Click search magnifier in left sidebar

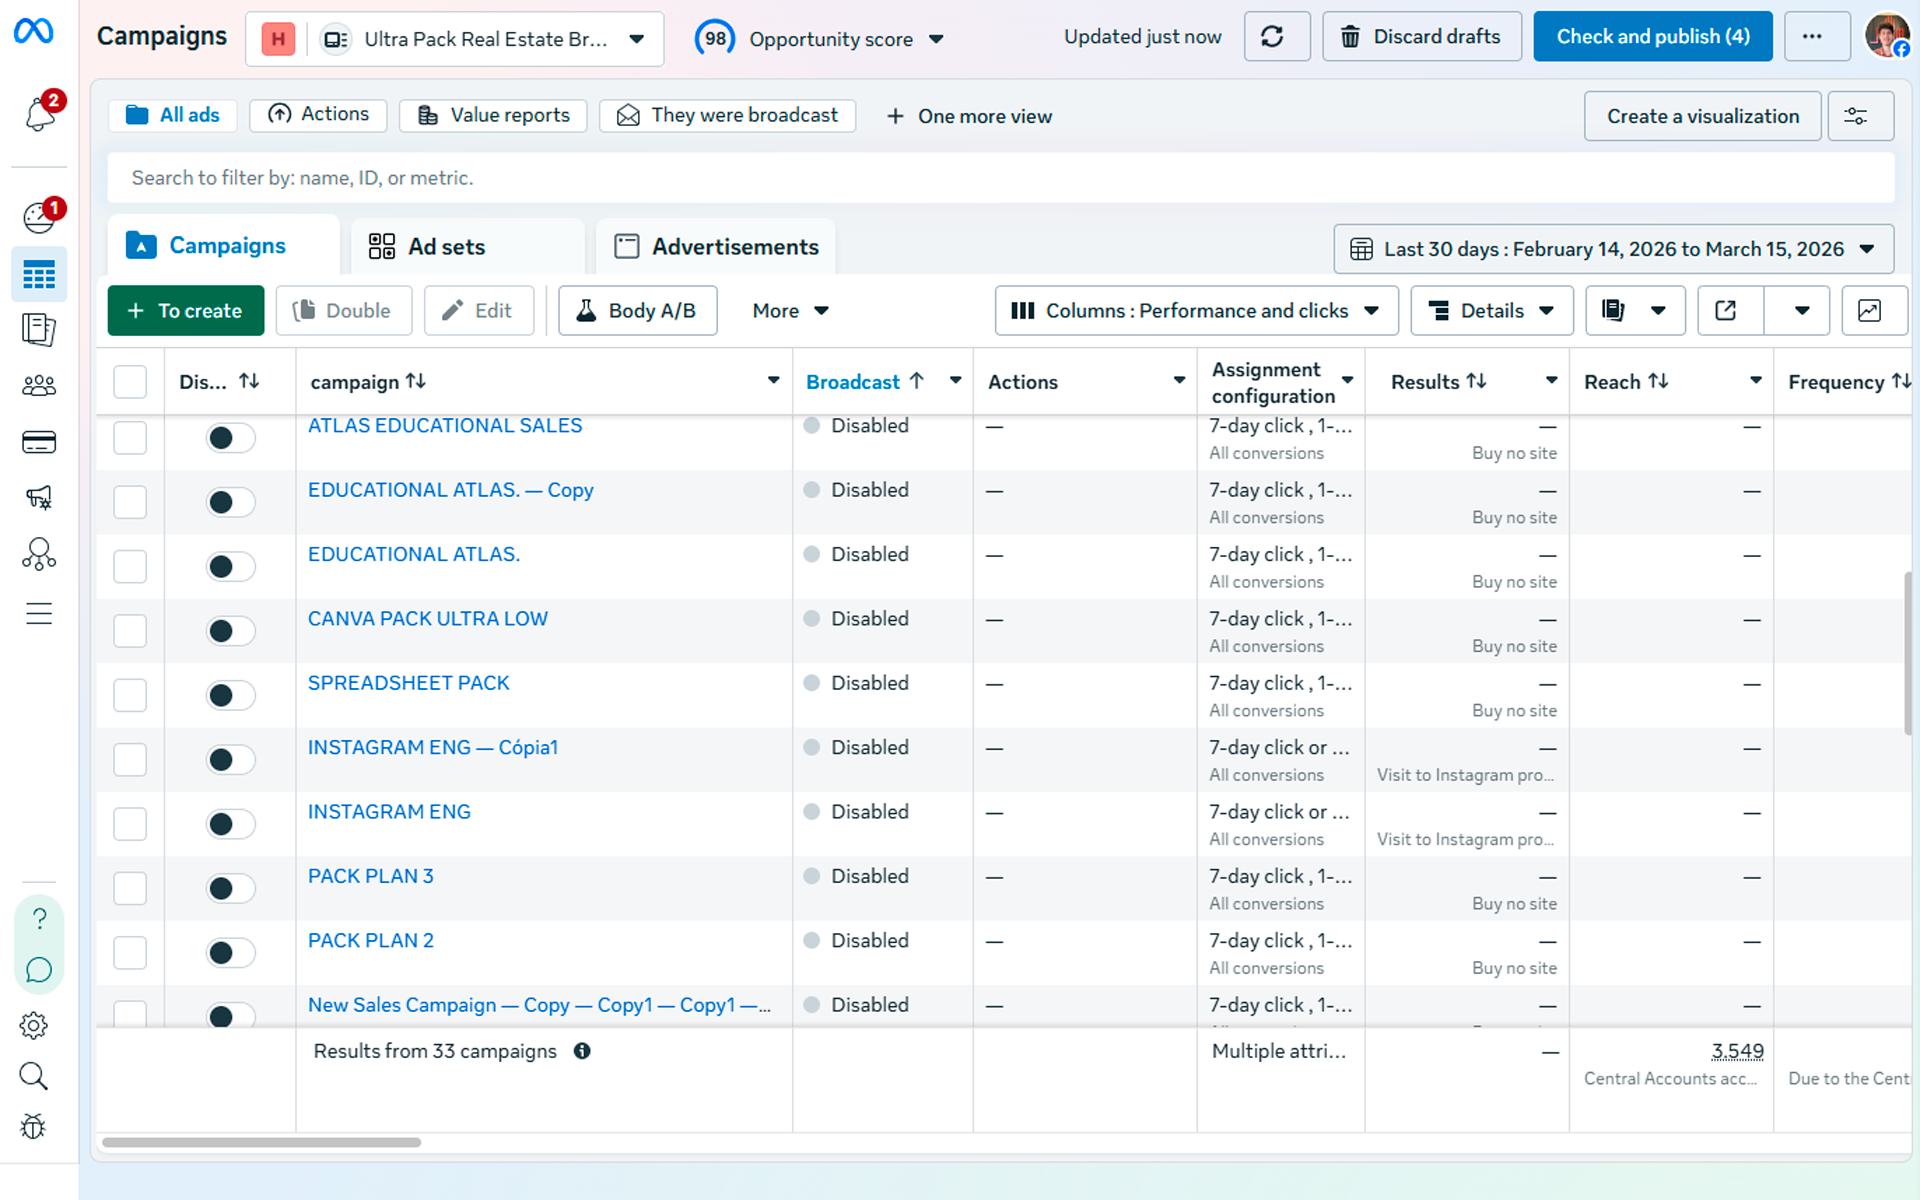[34, 1076]
